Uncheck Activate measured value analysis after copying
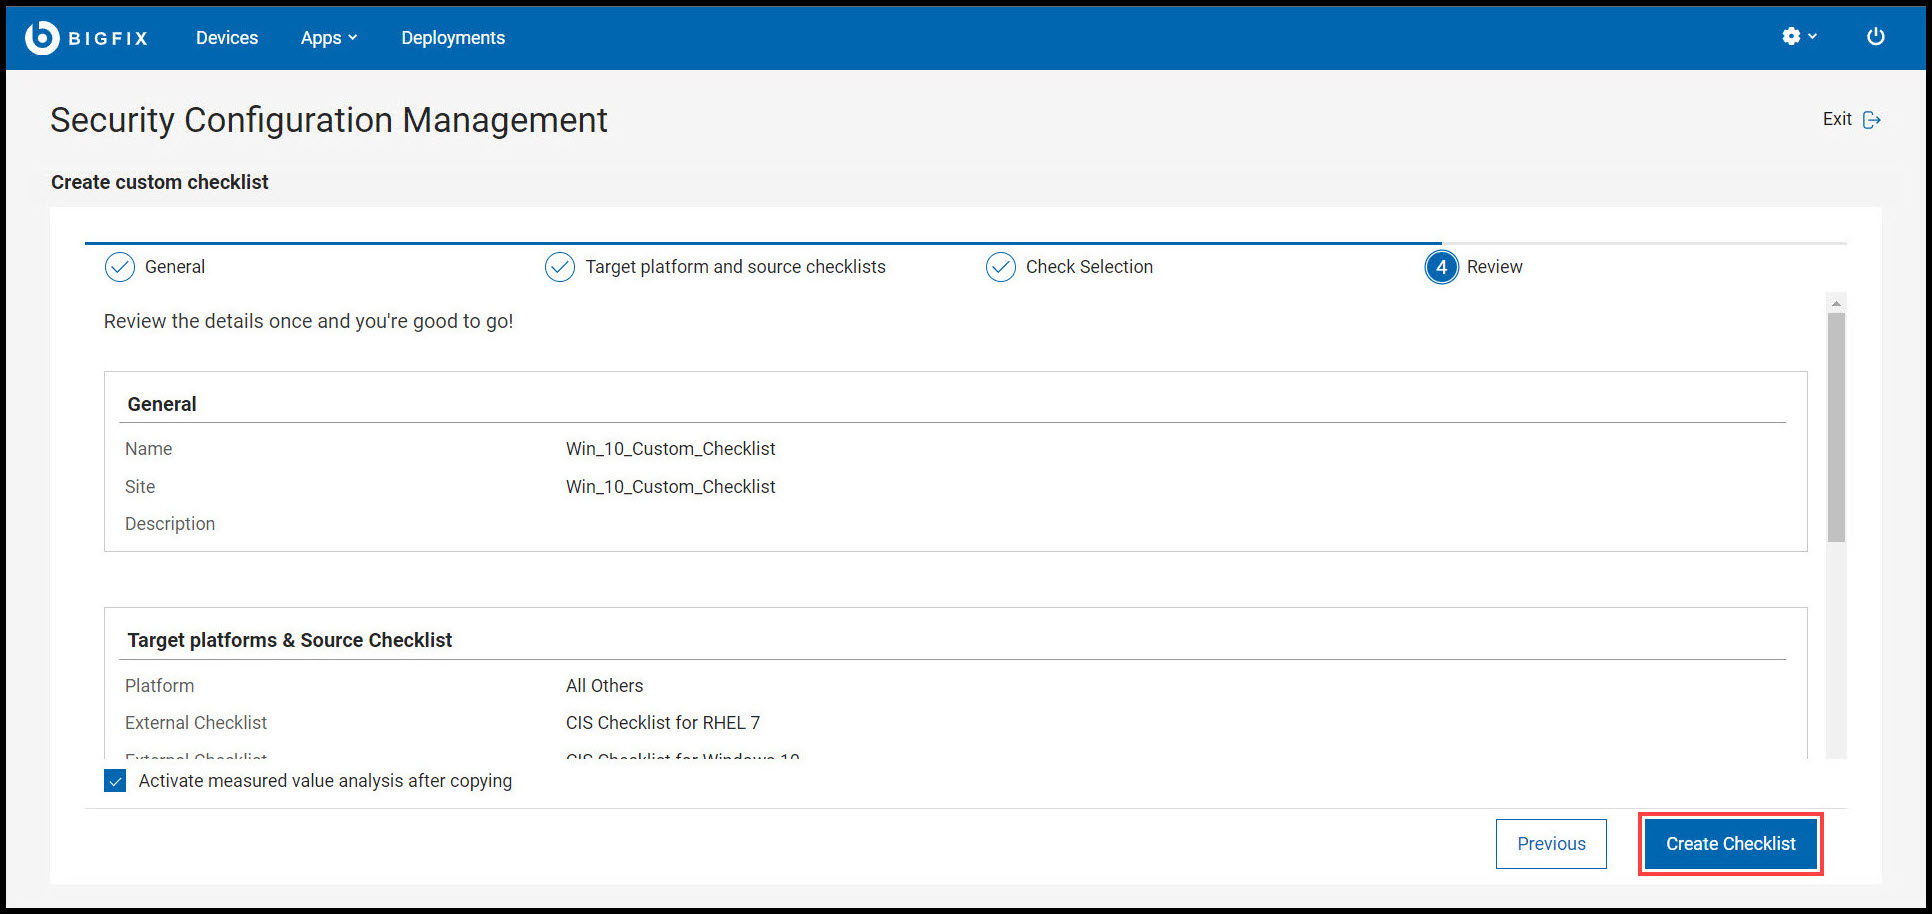 (x=115, y=780)
